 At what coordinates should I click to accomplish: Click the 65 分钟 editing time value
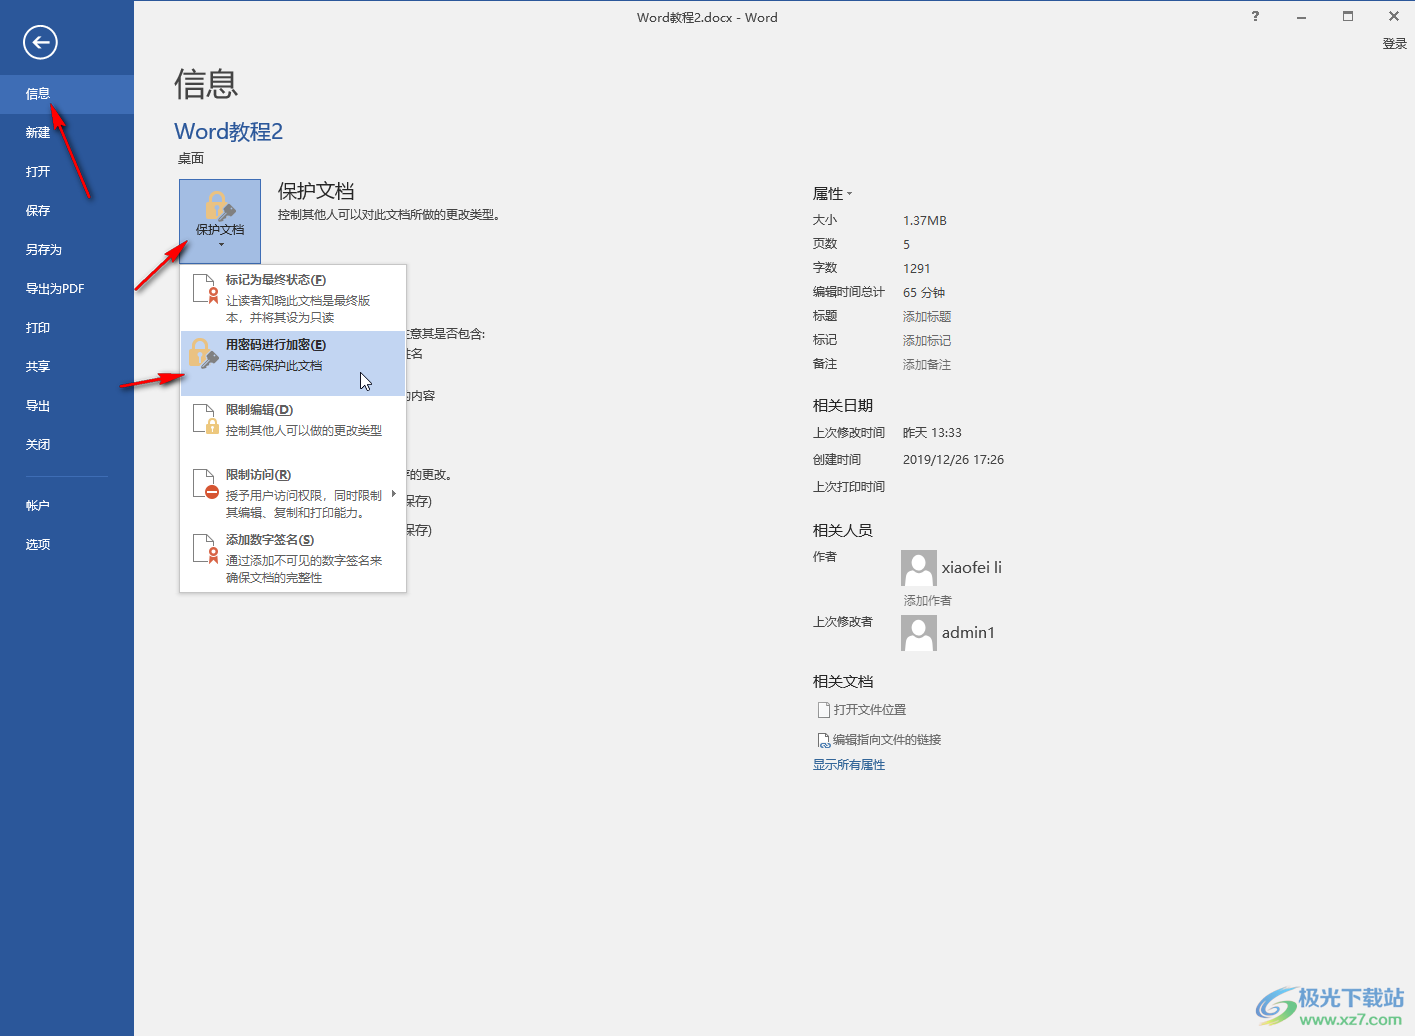924,293
